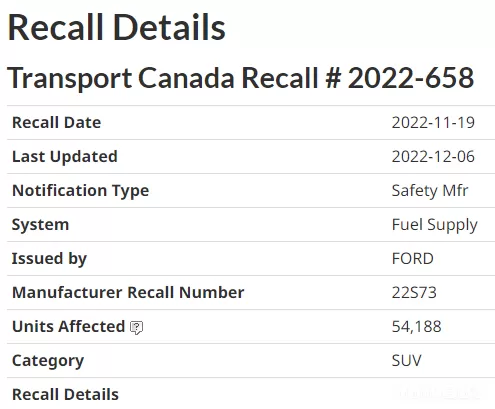Select the units affected count 54,188
Image resolution: width=495 pixels, height=409 pixels.
[x=416, y=327]
